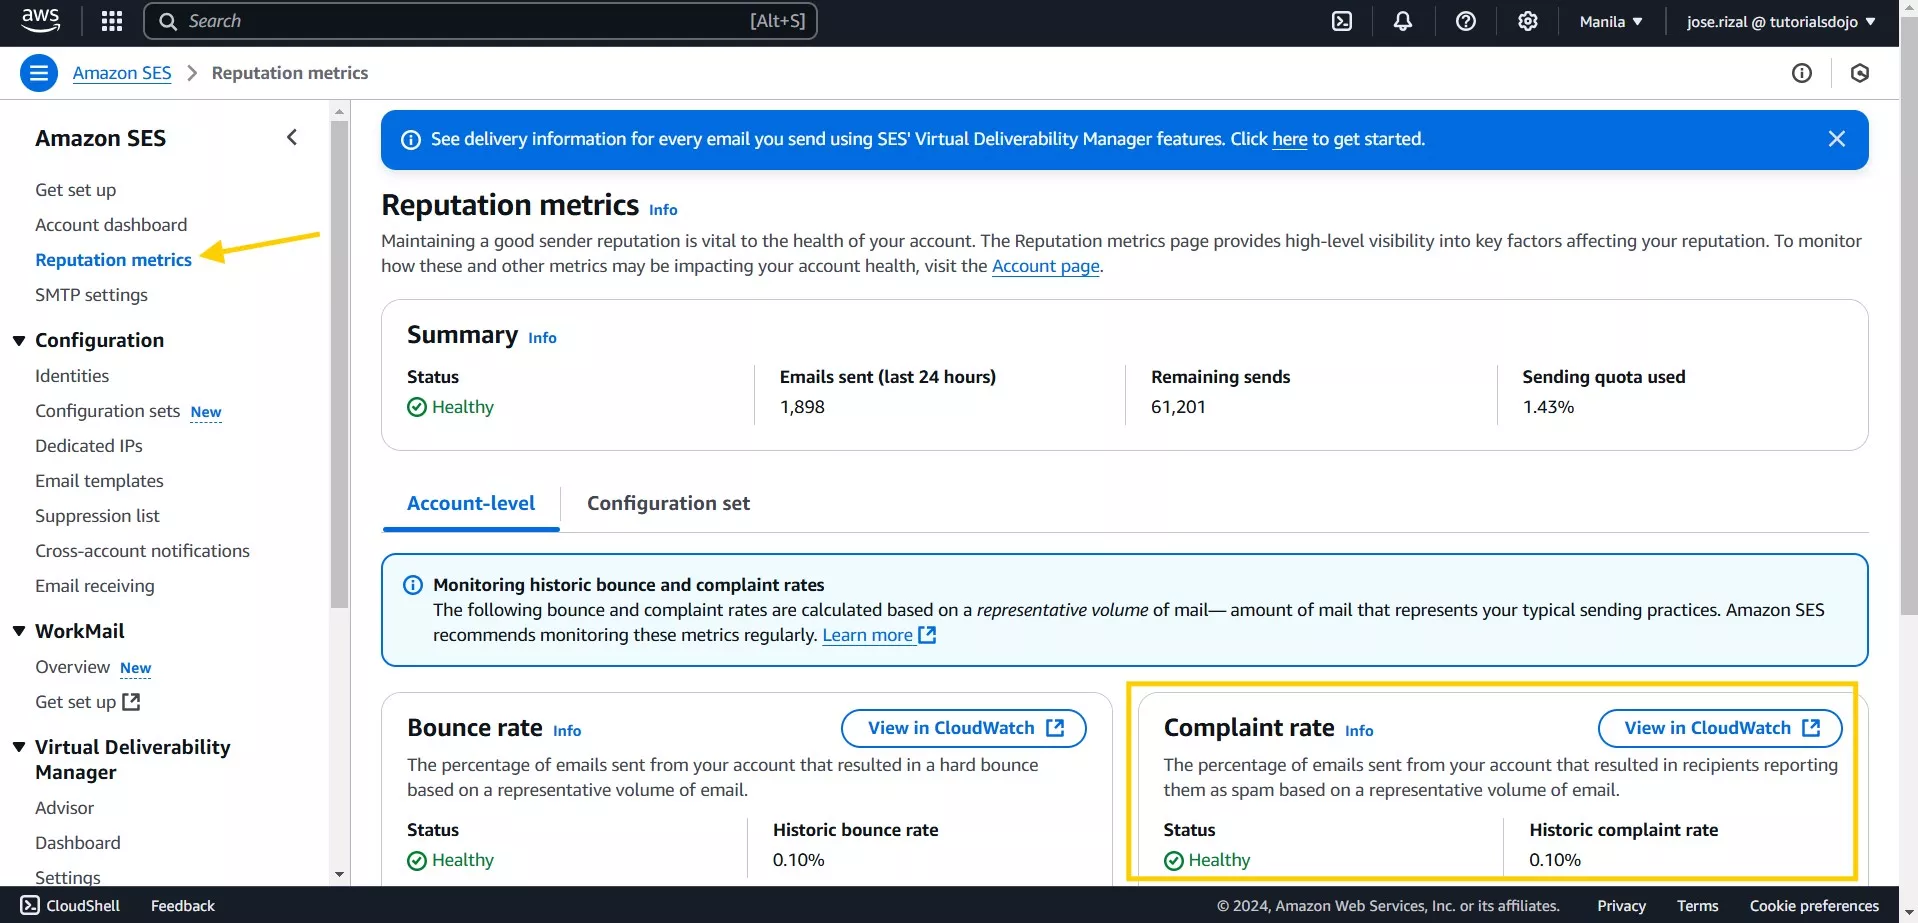Open the info panel icon at top right

click(1802, 73)
